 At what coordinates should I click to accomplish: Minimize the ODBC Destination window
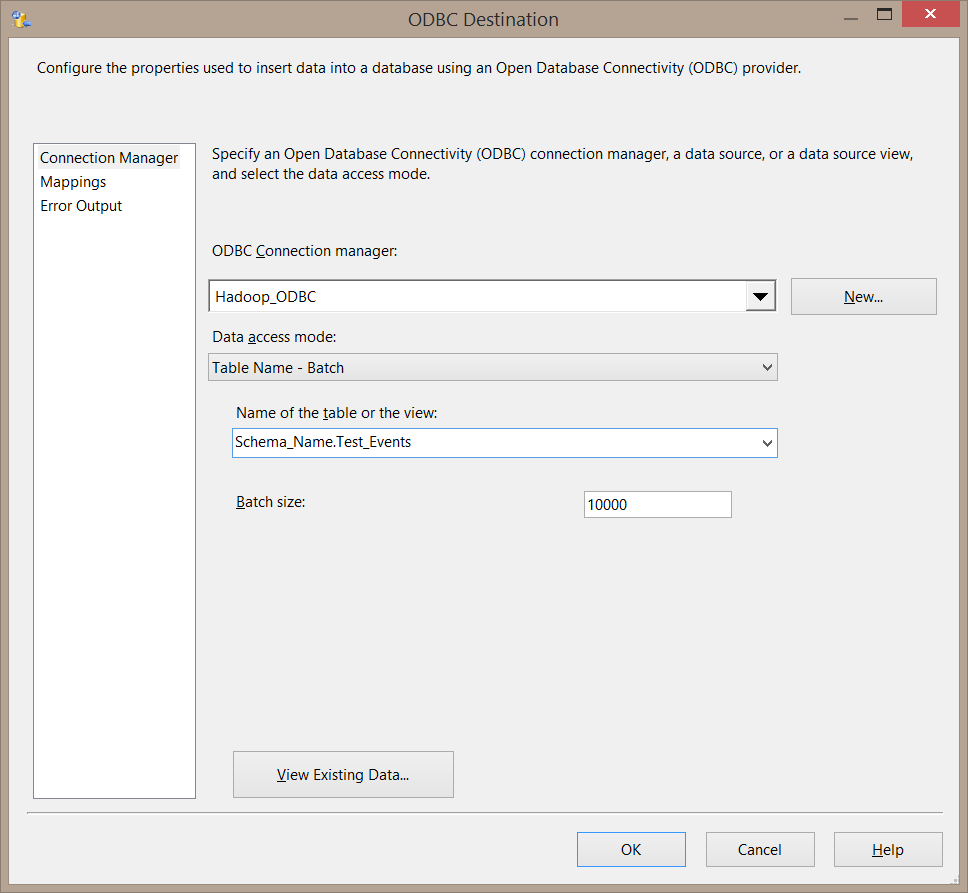[851, 14]
